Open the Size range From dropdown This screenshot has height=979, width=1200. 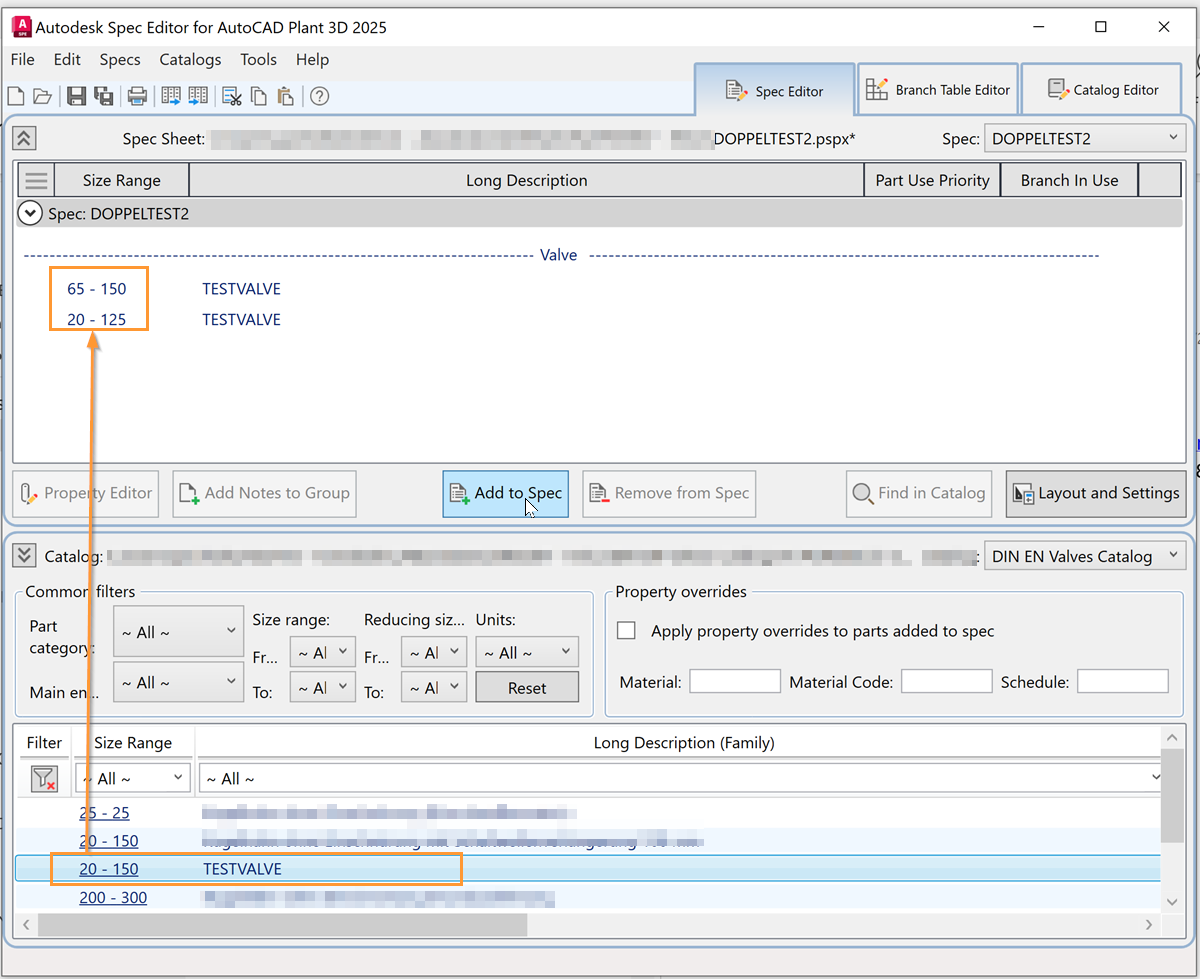click(x=322, y=653)
